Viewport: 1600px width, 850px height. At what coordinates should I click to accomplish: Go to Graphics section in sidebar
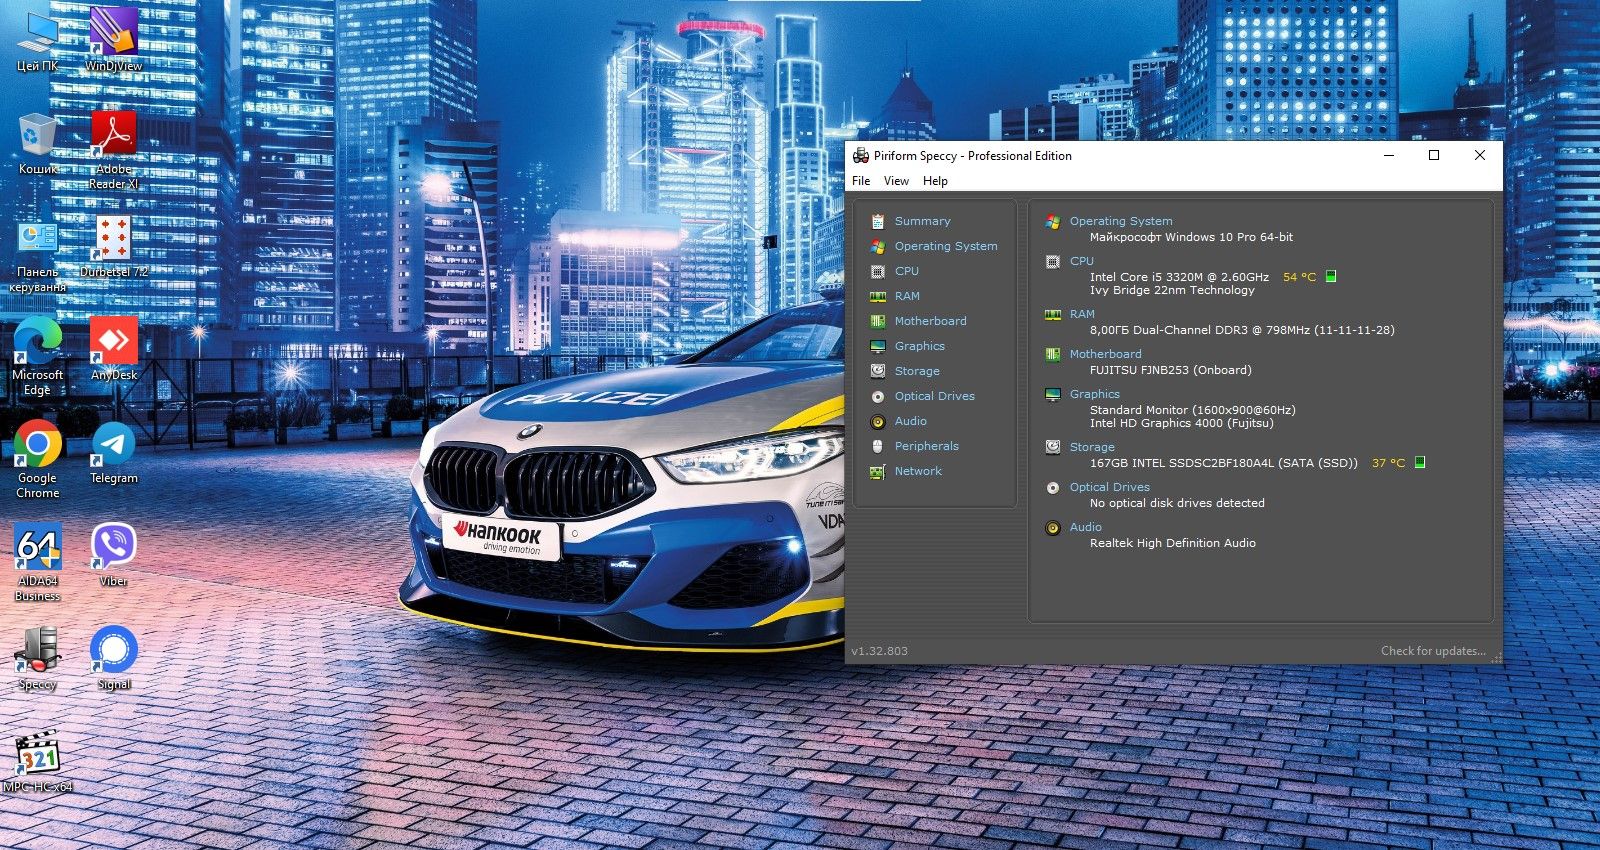click(919, 346)
